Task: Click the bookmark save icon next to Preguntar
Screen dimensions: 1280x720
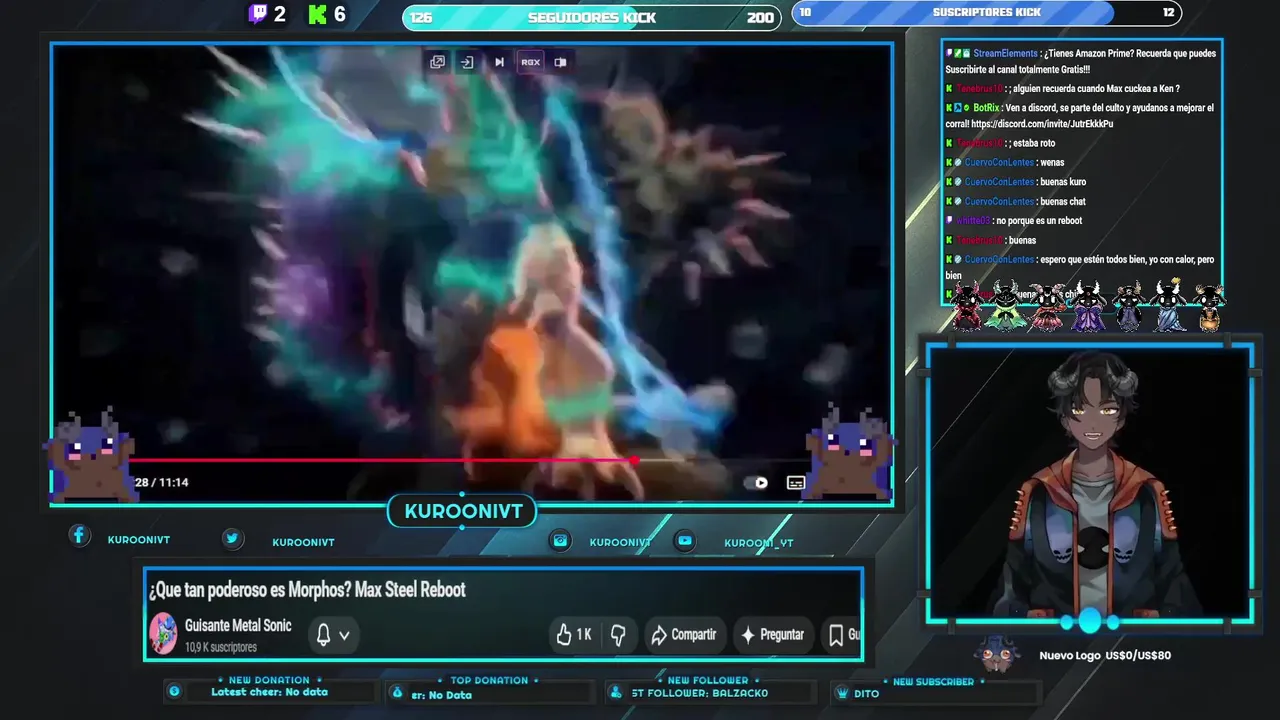Action: coord(836,634)
